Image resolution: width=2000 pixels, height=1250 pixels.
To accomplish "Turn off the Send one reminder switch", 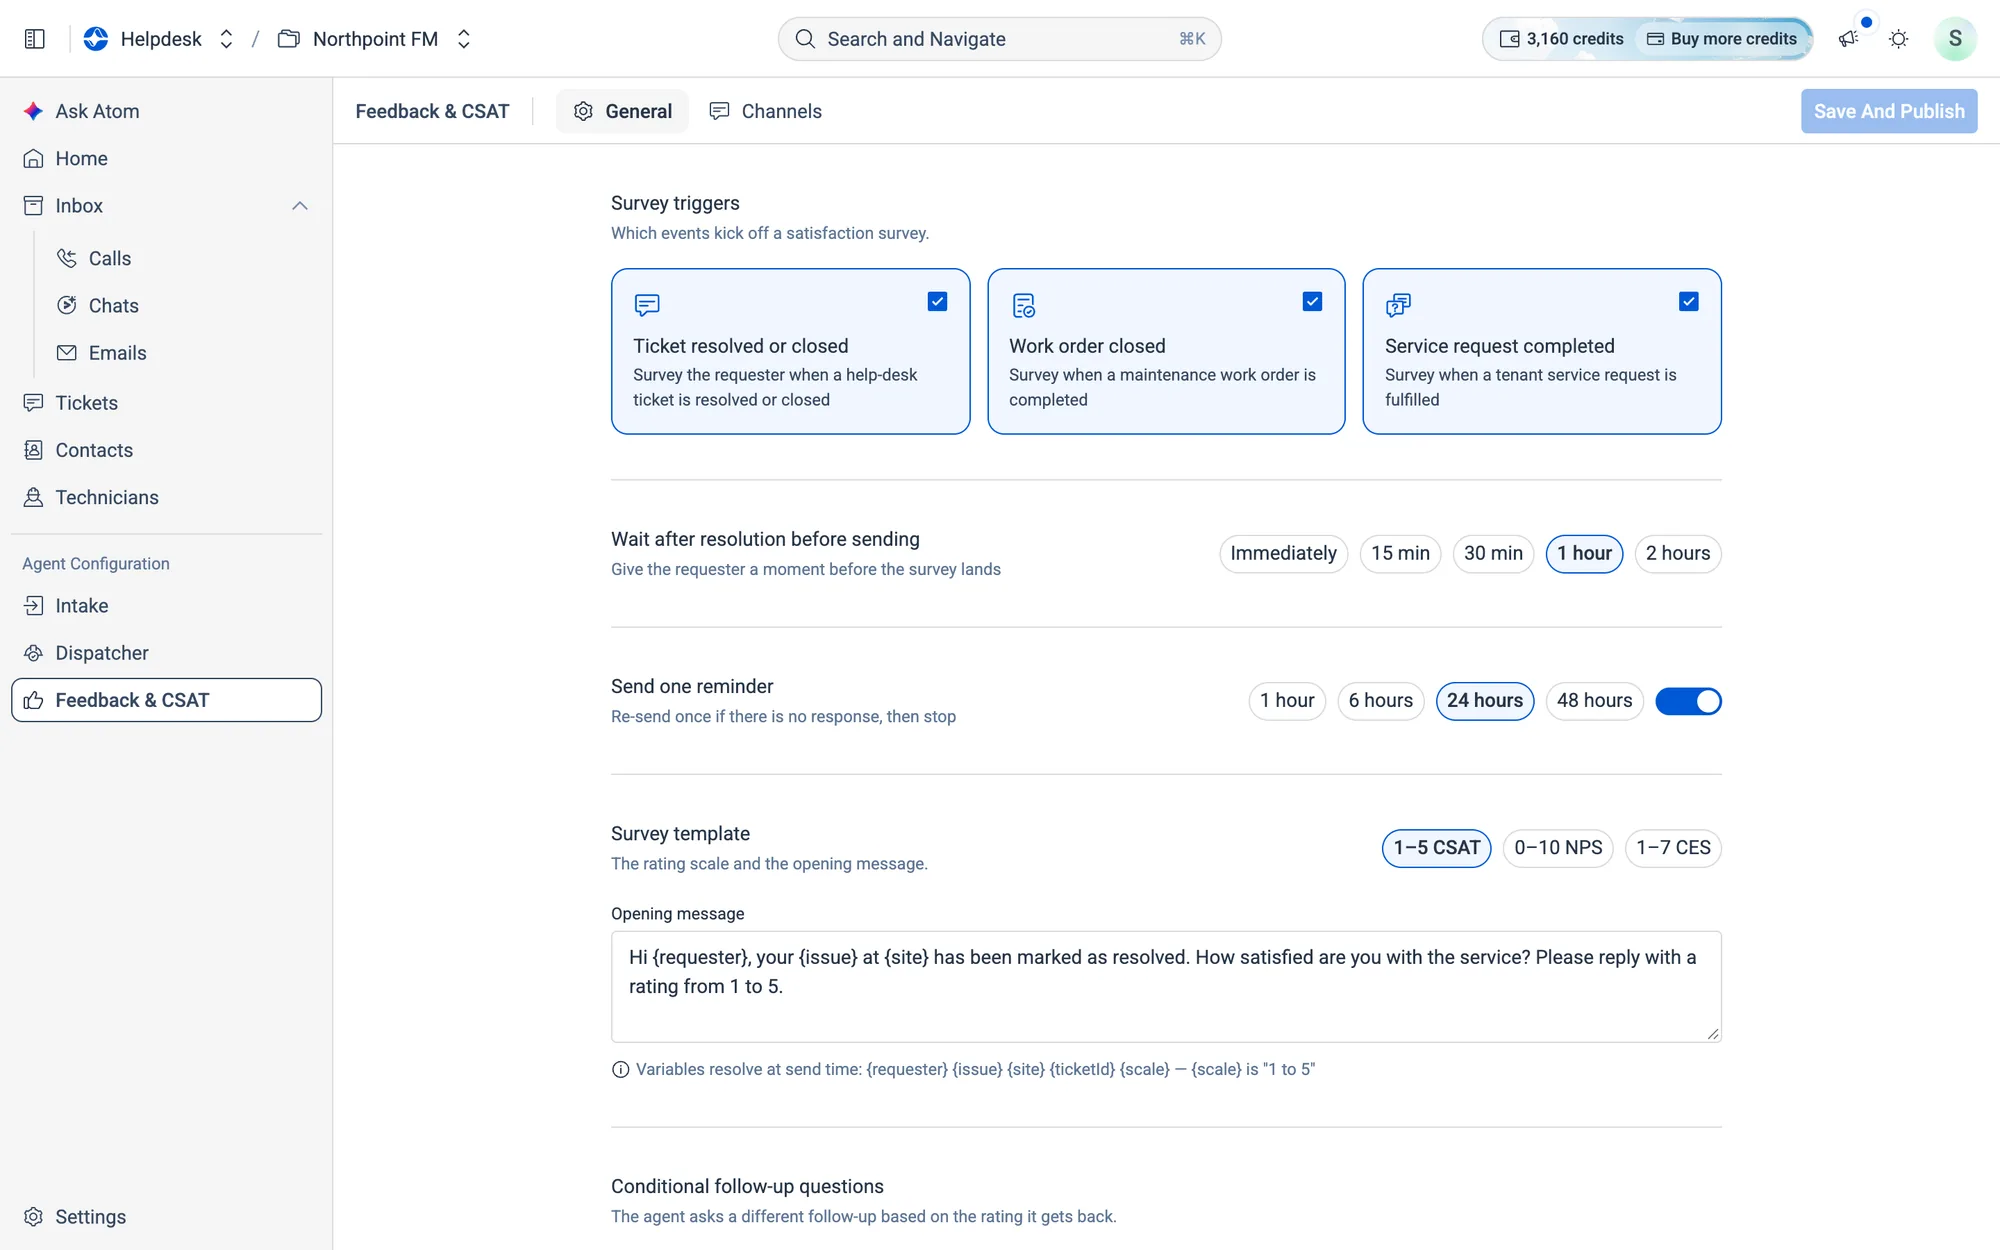I will [x=1688, y=701].
